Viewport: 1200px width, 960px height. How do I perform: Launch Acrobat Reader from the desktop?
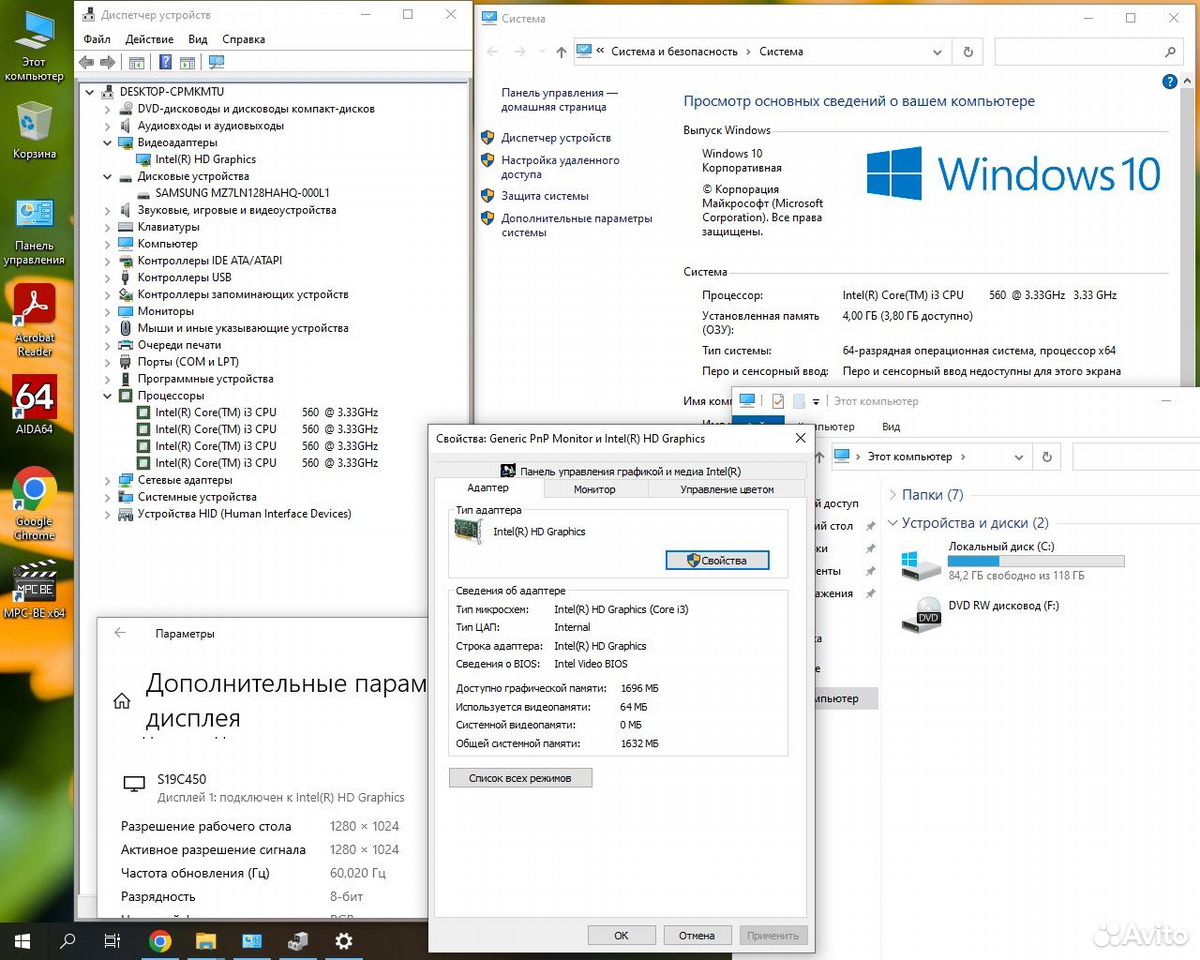tap(34, 320)
